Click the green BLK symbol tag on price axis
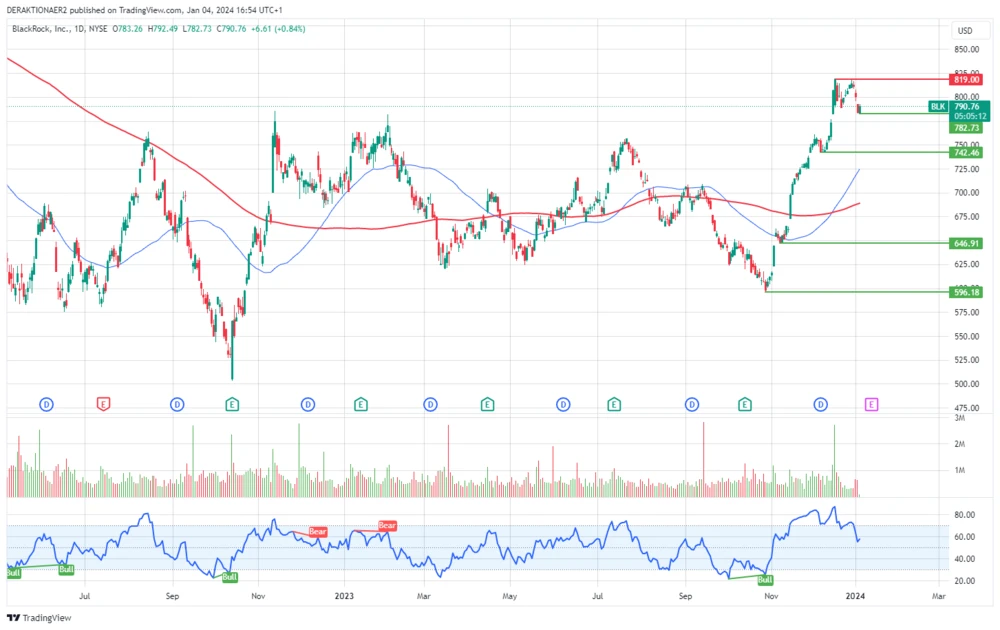 (936, 106)
